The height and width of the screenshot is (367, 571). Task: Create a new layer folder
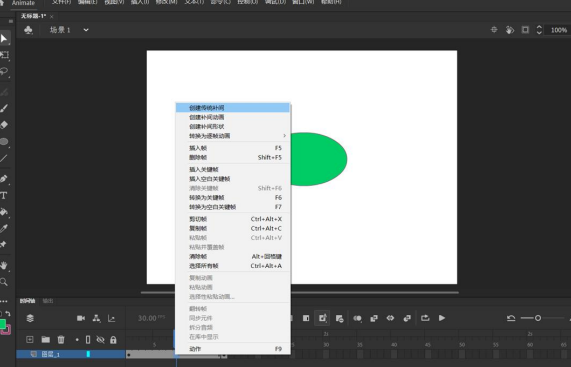[x=46, y=340]
